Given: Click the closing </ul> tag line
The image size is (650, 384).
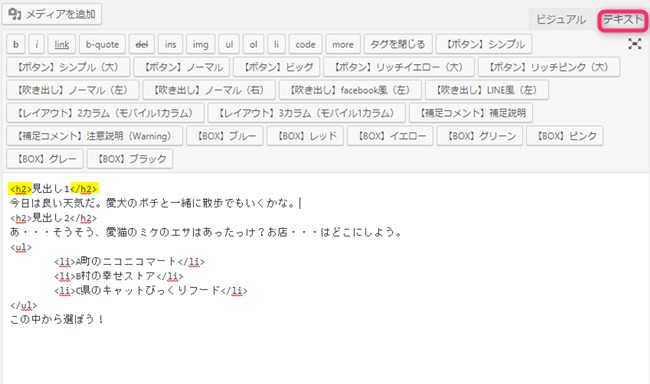Looking at the screenshot, I should (24, 305).
